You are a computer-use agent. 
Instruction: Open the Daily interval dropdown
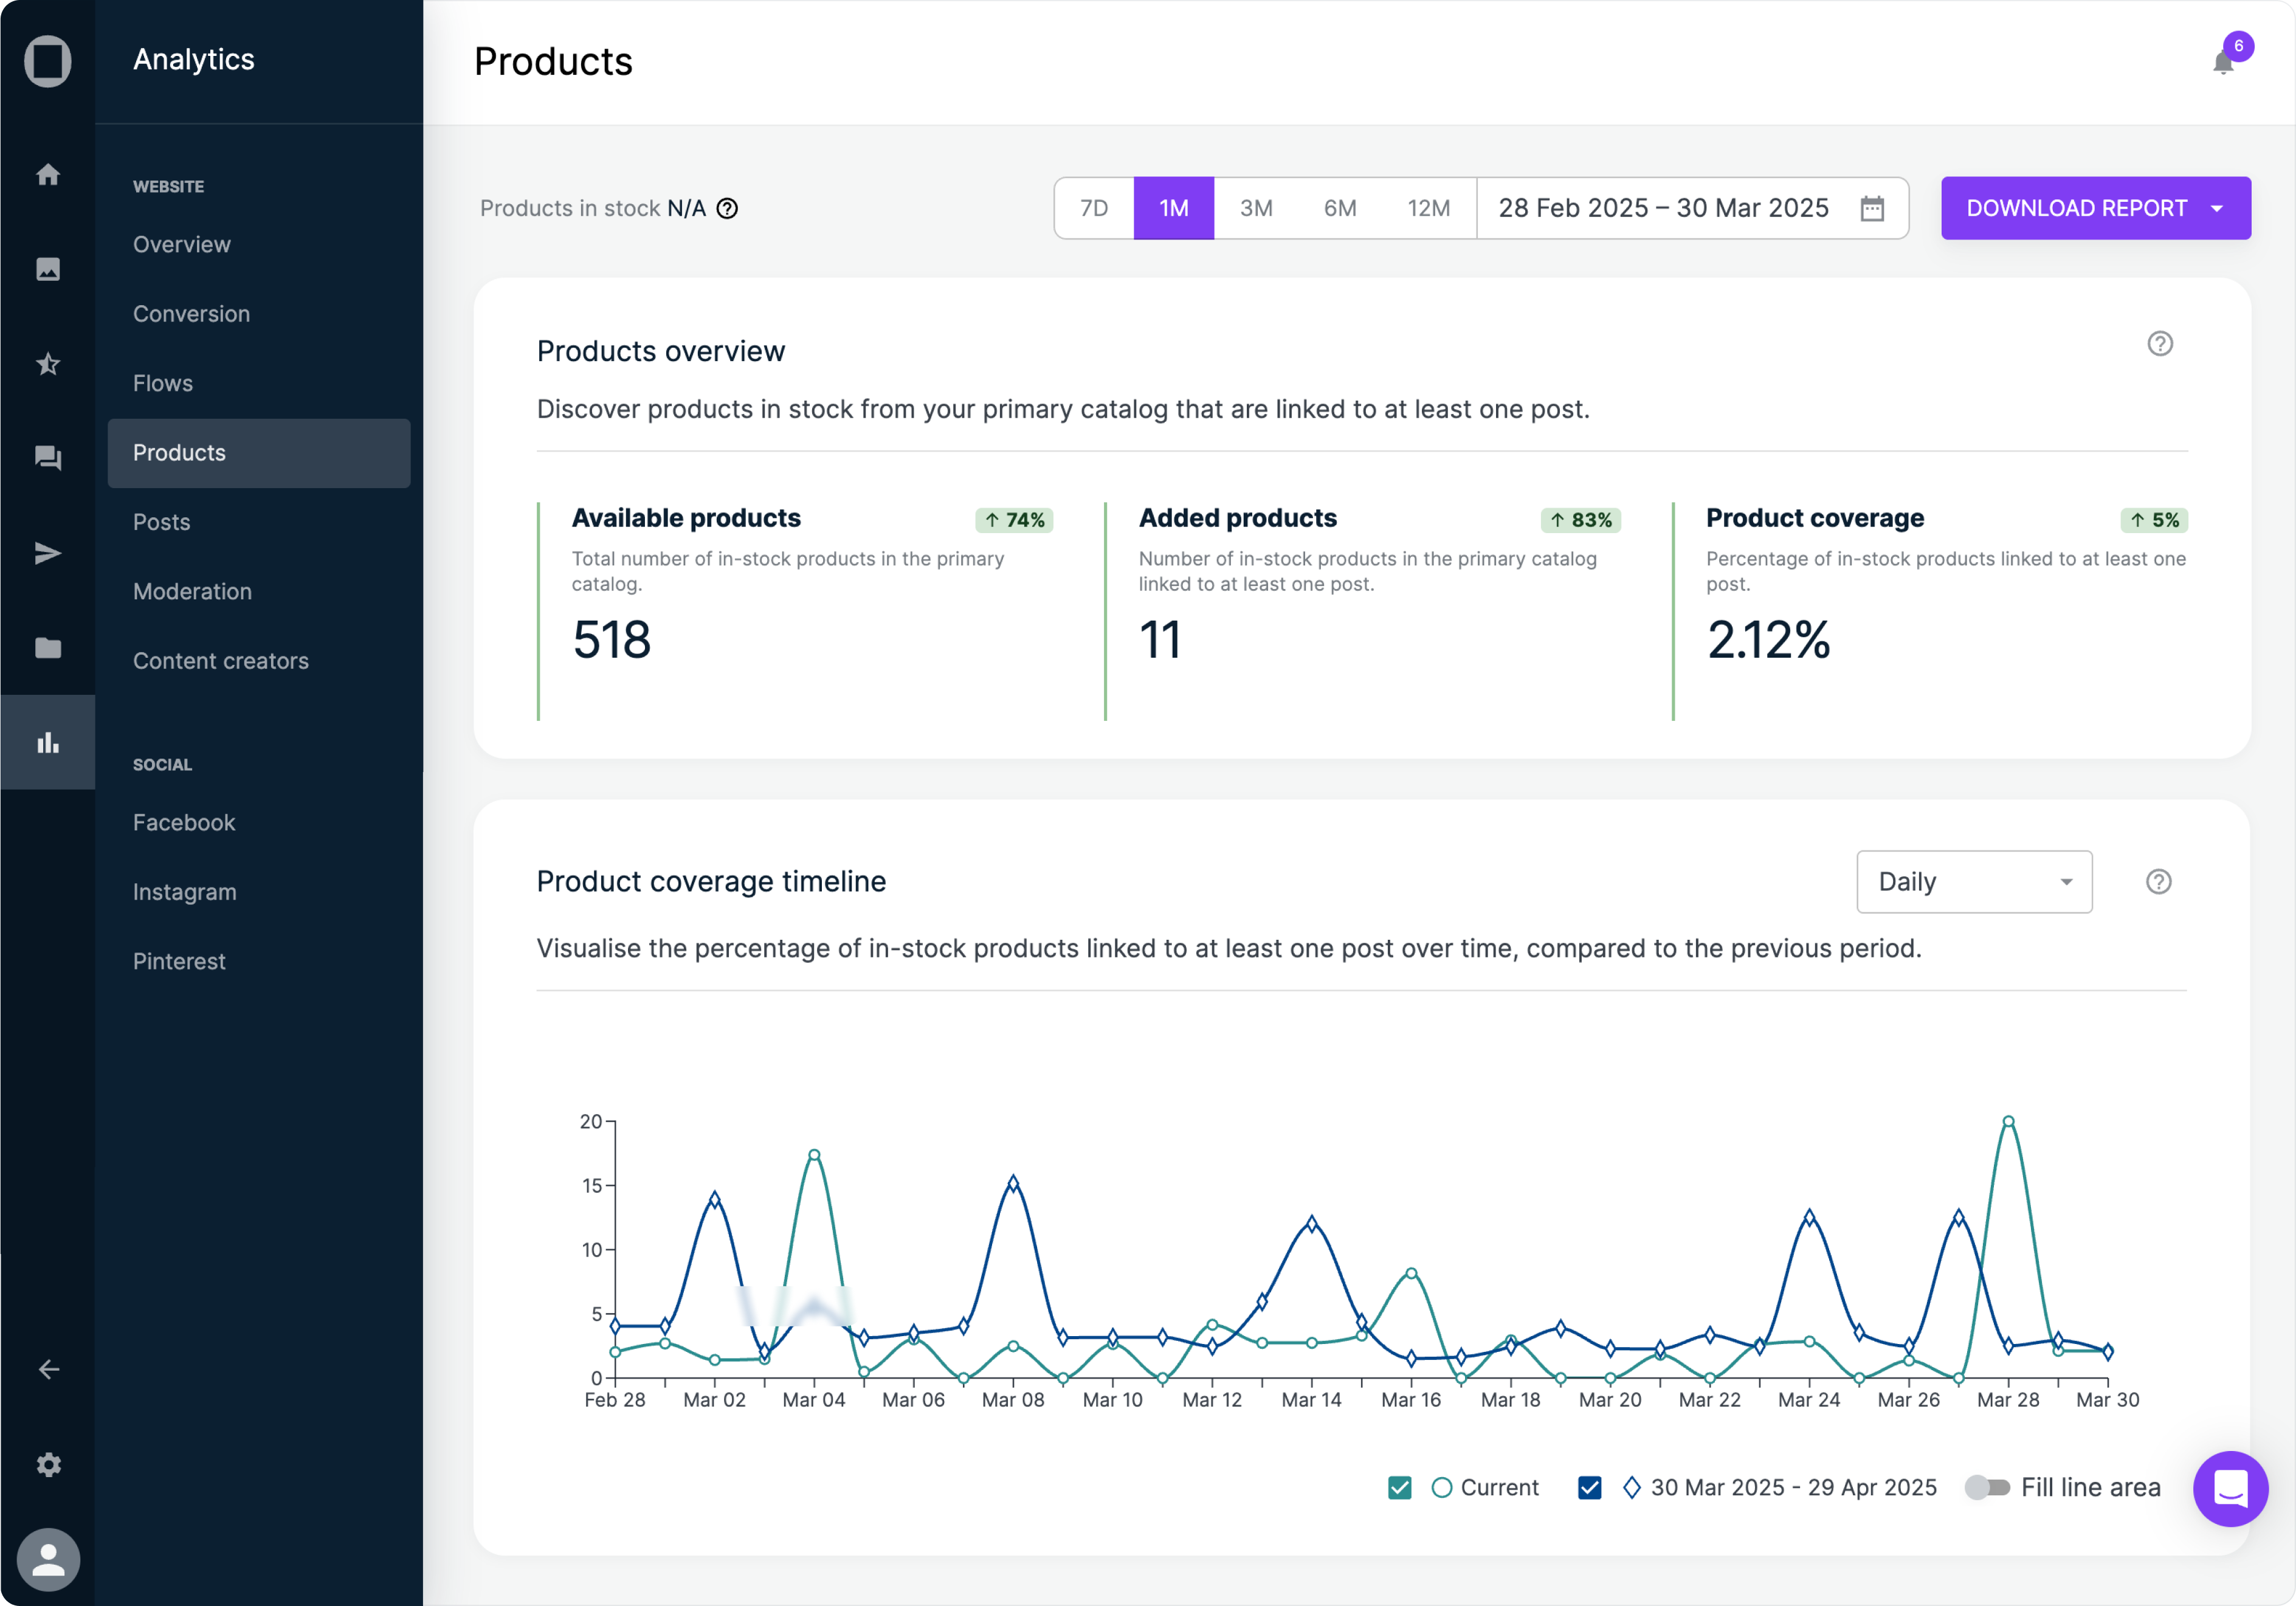[x=1973, y=881]
